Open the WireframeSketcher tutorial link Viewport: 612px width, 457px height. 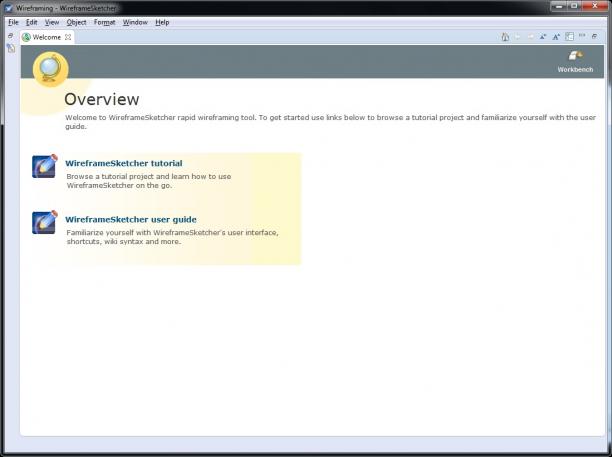(x=124, y=163)
